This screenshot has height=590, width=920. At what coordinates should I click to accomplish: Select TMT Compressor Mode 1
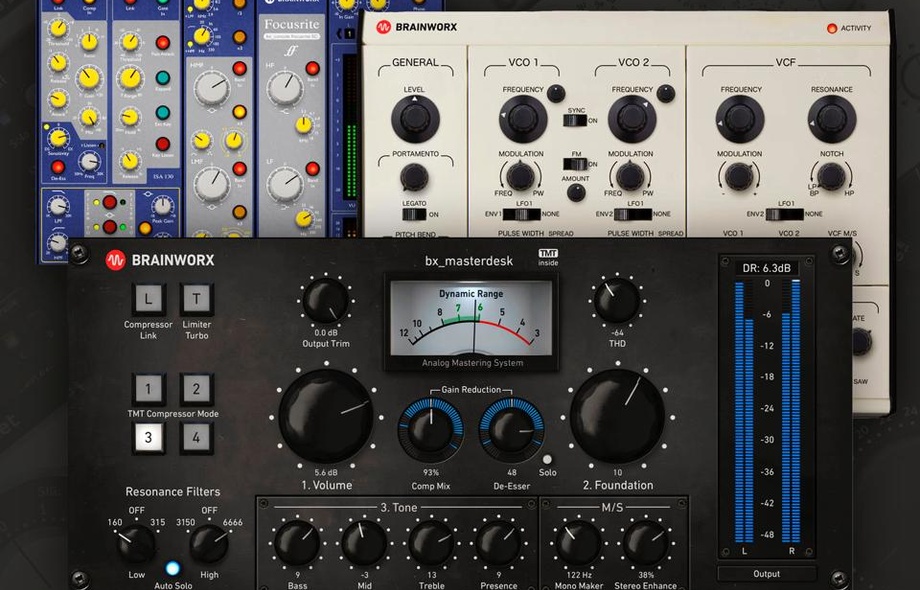(148, 388)
